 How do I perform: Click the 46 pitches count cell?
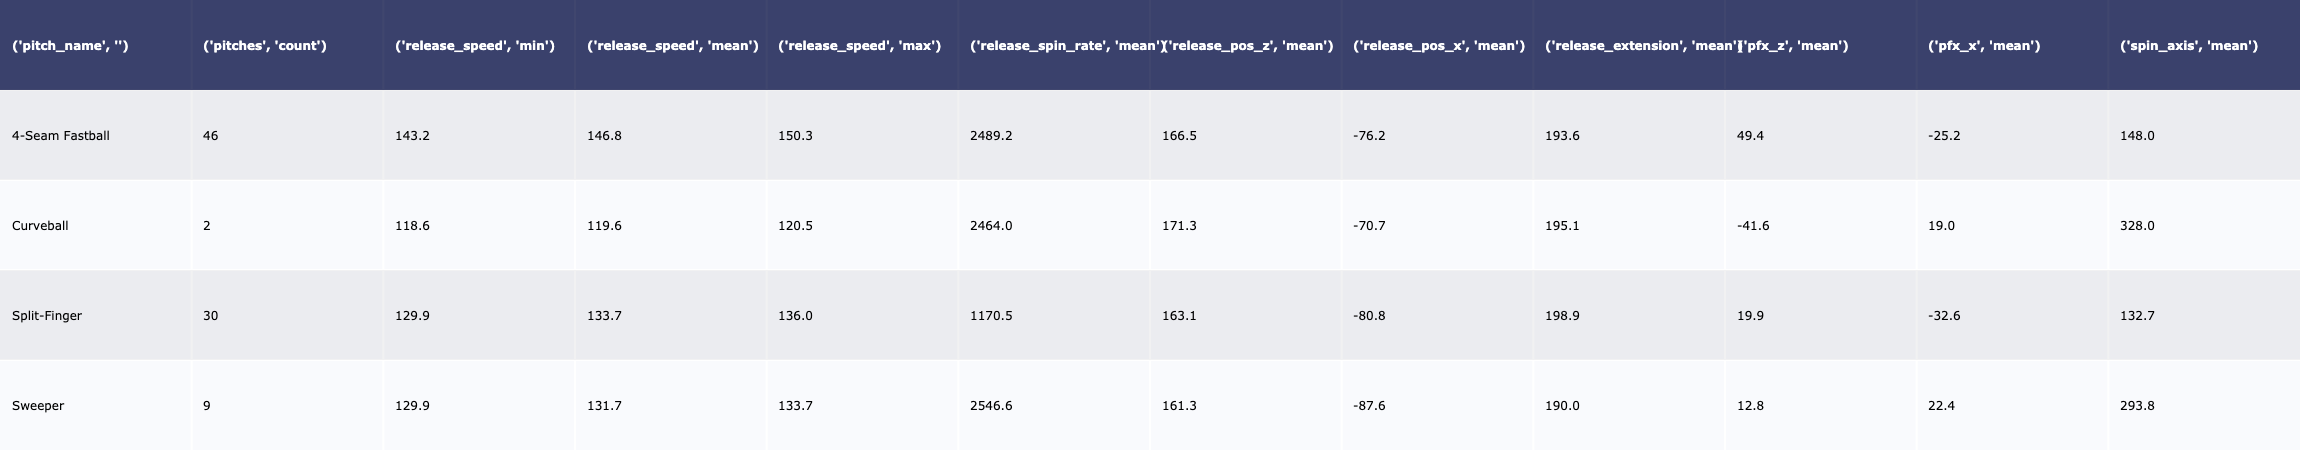(211, 136)
